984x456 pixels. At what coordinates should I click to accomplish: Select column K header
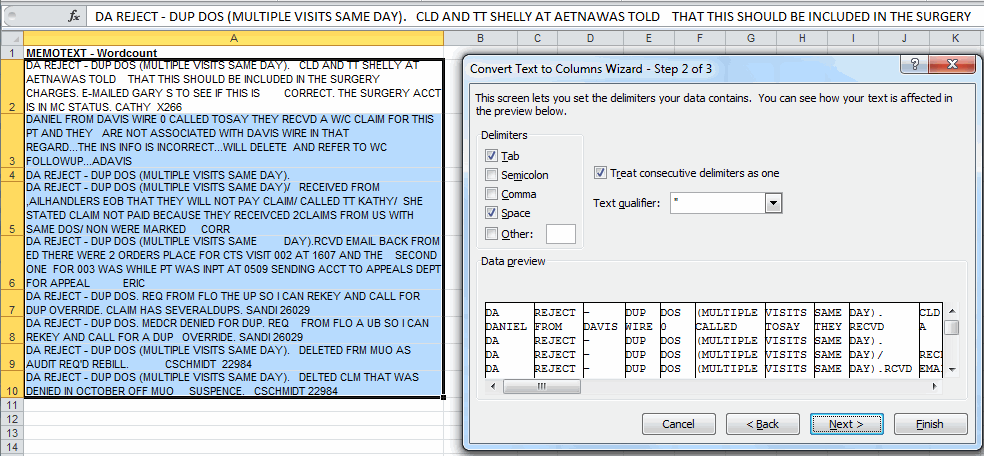click(x=955, y=38)
